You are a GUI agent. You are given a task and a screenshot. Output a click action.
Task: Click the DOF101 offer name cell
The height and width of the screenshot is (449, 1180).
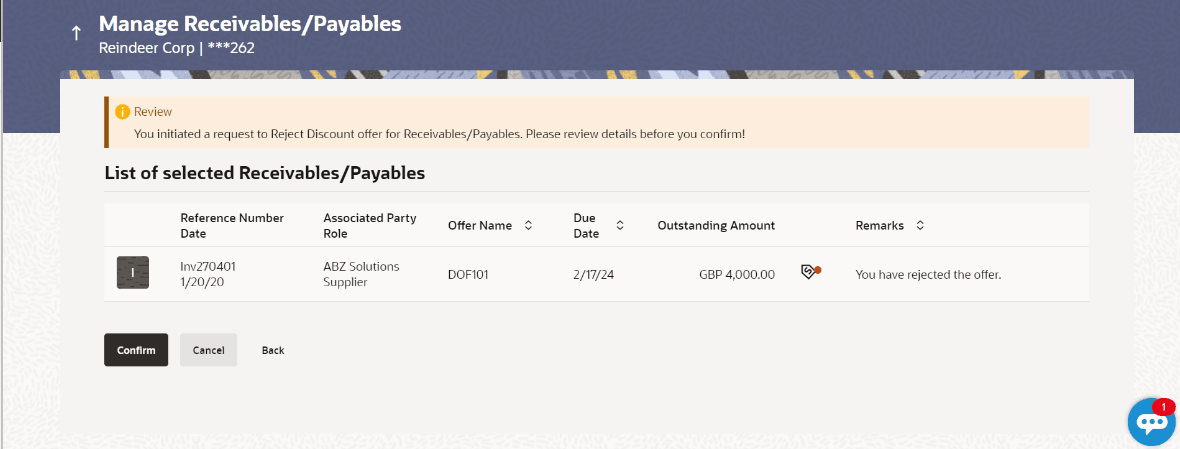pos(468,275)
